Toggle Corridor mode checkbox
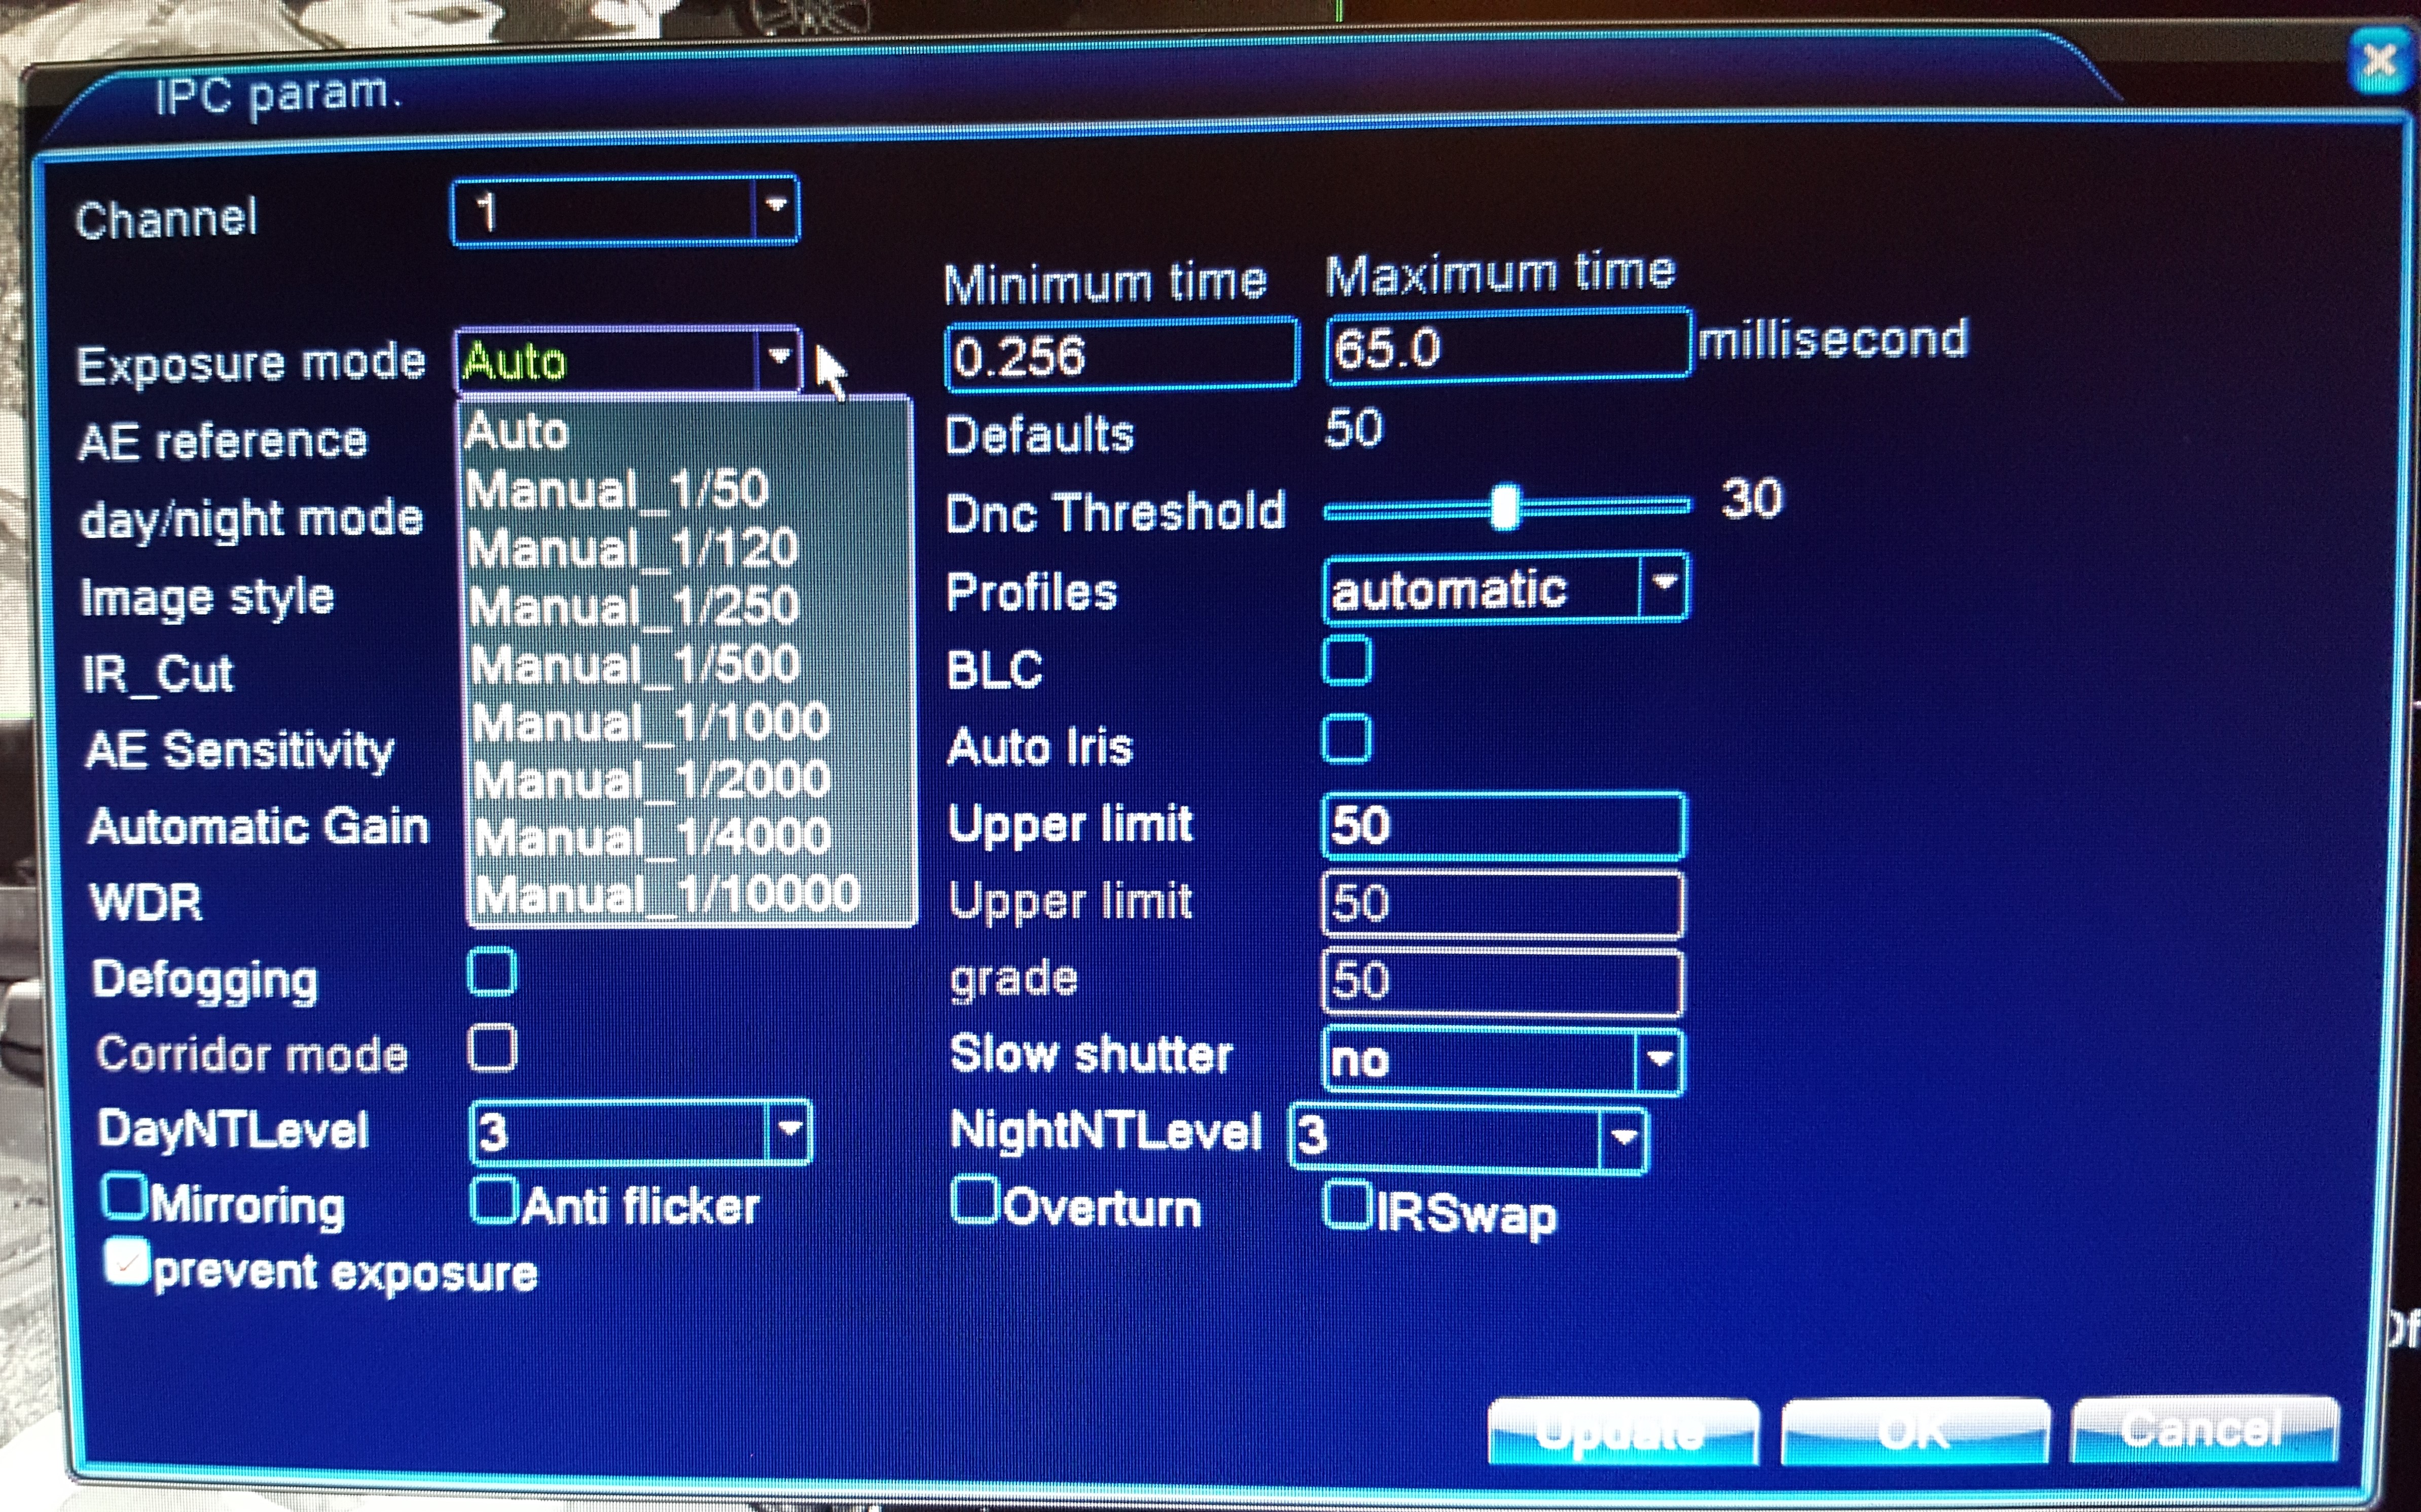The image size is (2421, 1512). (x=492, y=1048)
